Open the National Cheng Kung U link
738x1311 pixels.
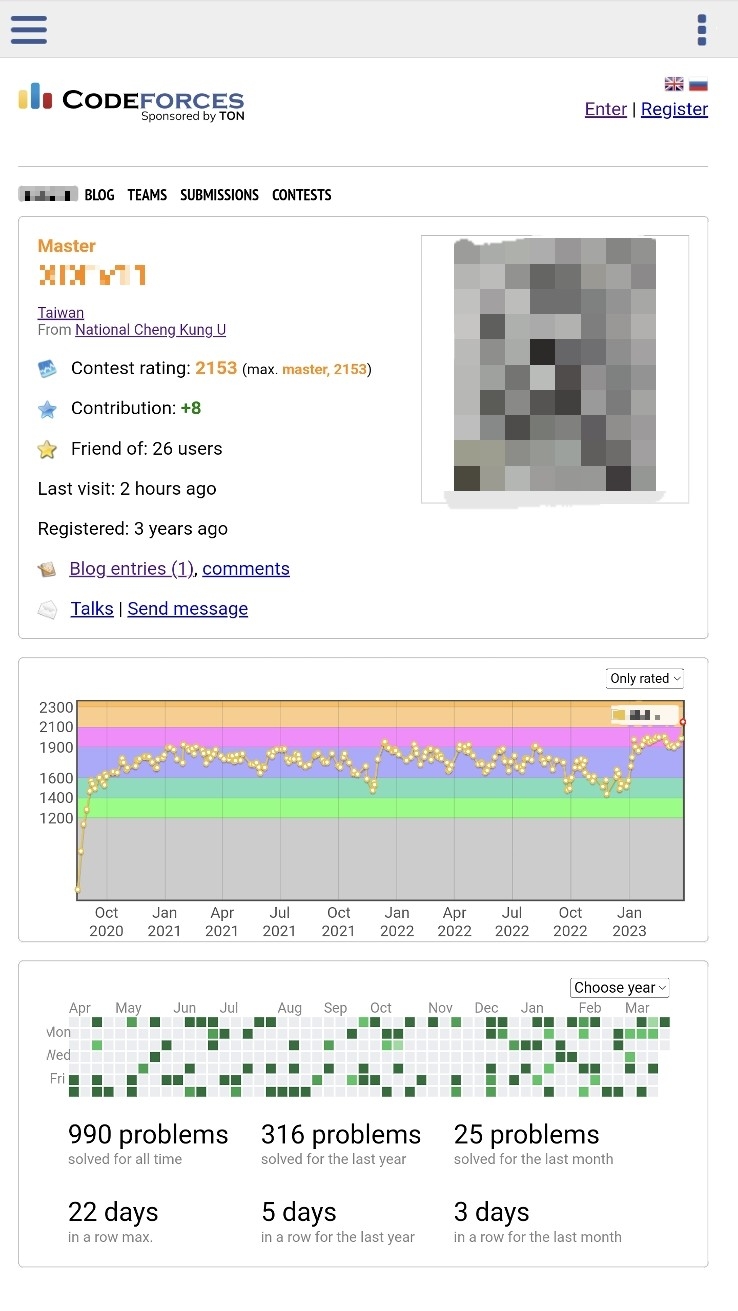(150, 330)
